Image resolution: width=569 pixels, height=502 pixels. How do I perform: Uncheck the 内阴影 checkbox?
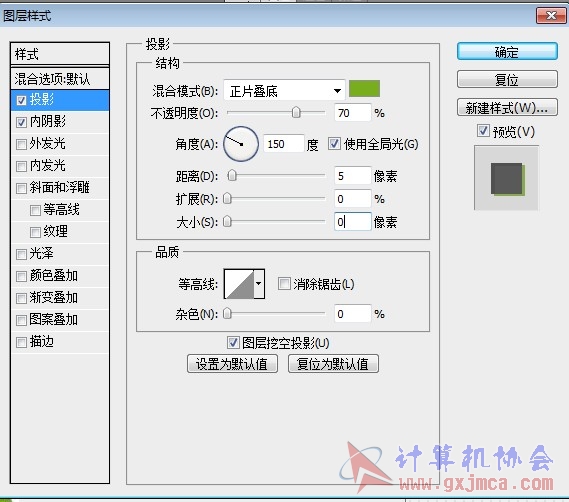[x=21, y=122]
